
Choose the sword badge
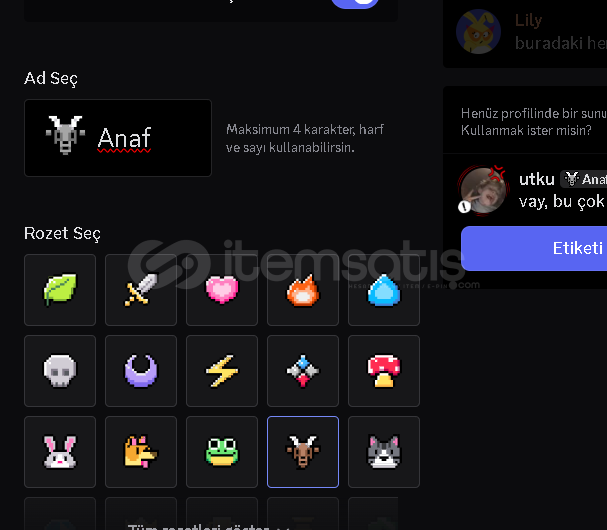tap(141, 290)
